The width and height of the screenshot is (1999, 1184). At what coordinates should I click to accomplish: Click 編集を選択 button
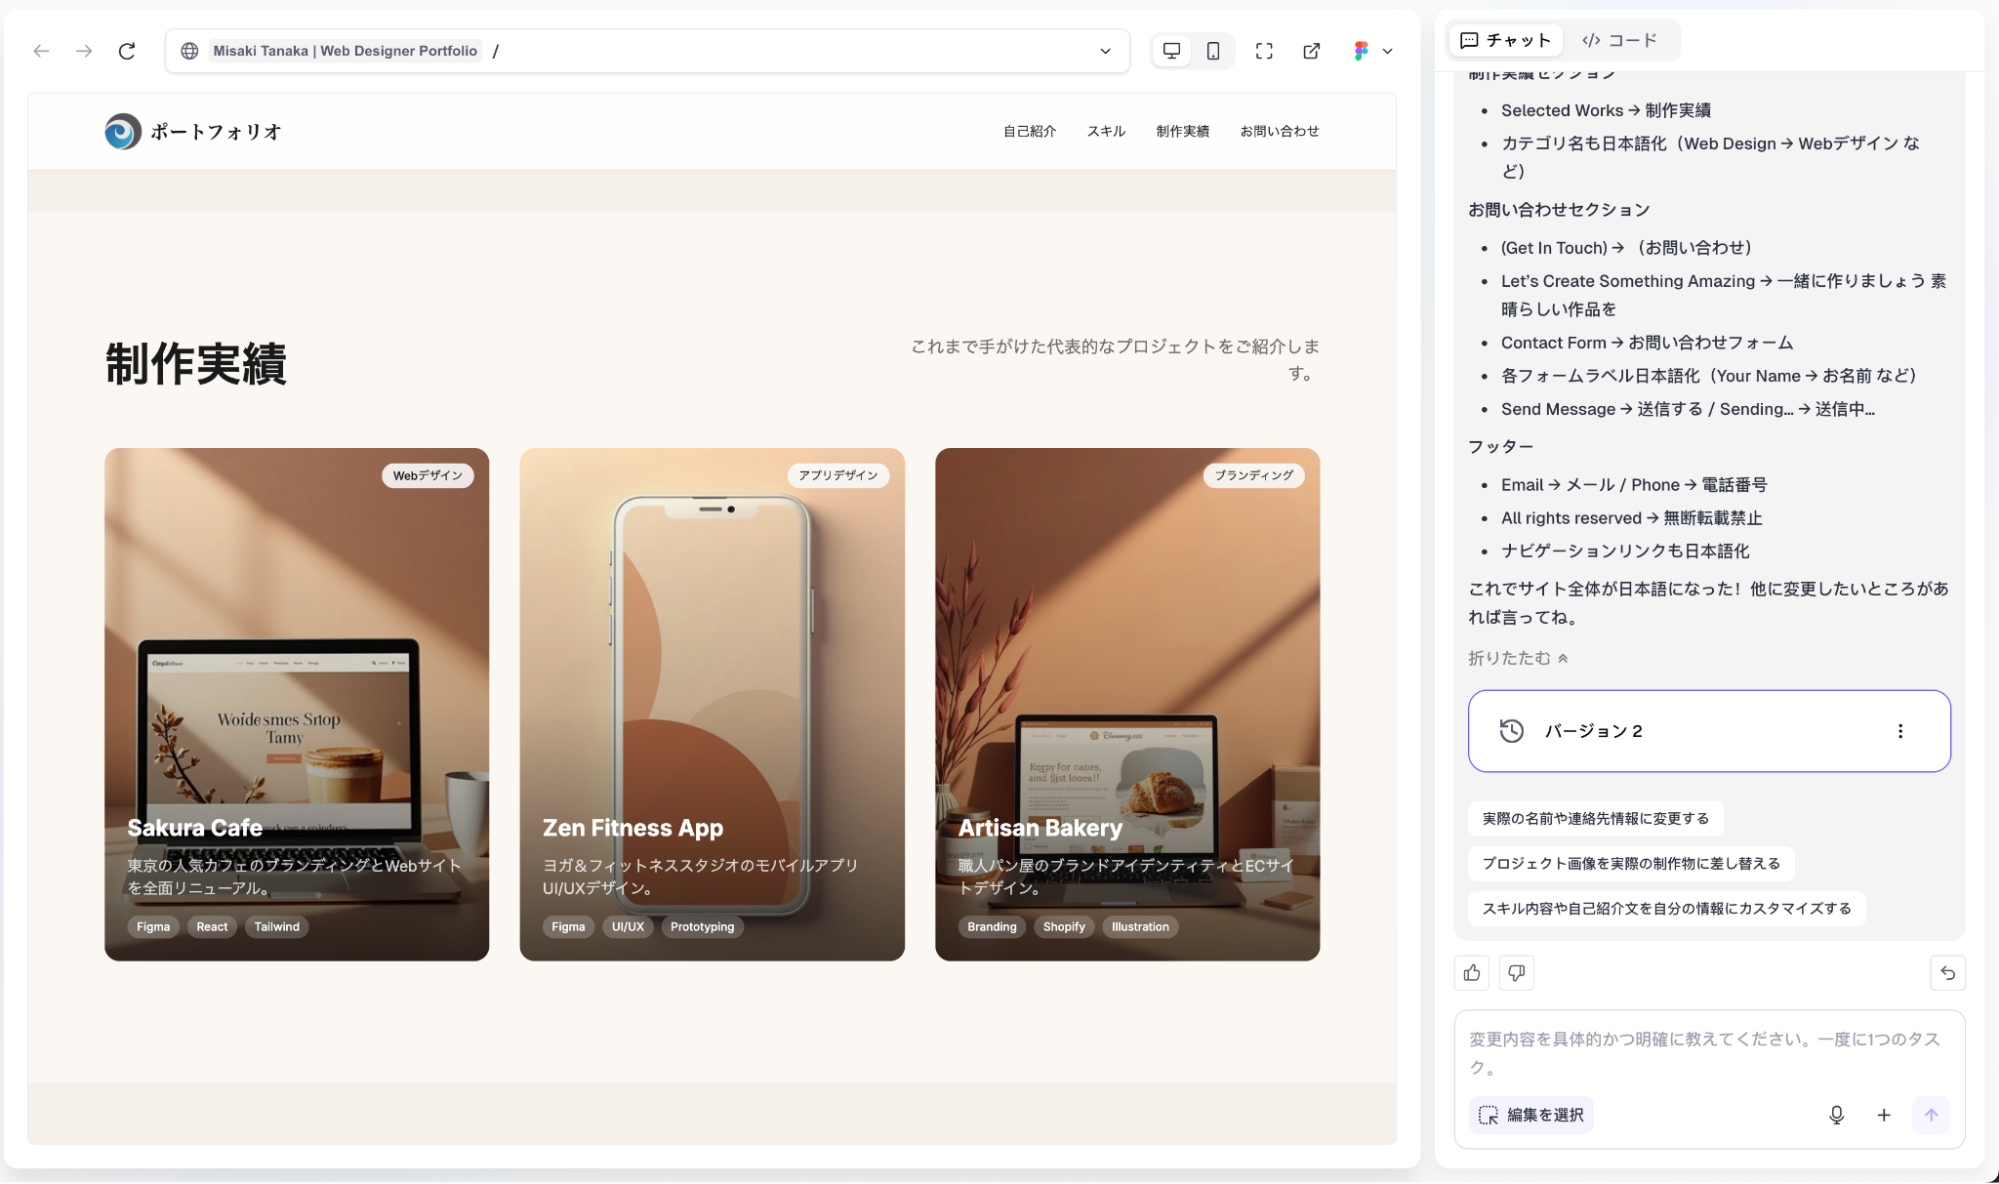(1531, 1115)
